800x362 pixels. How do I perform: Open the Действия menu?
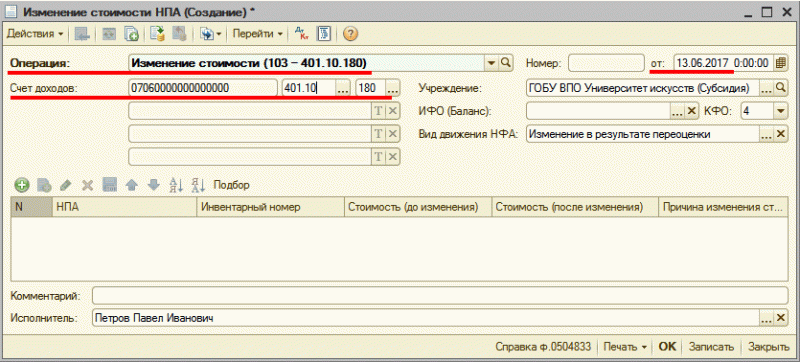[x=35, y=34]
